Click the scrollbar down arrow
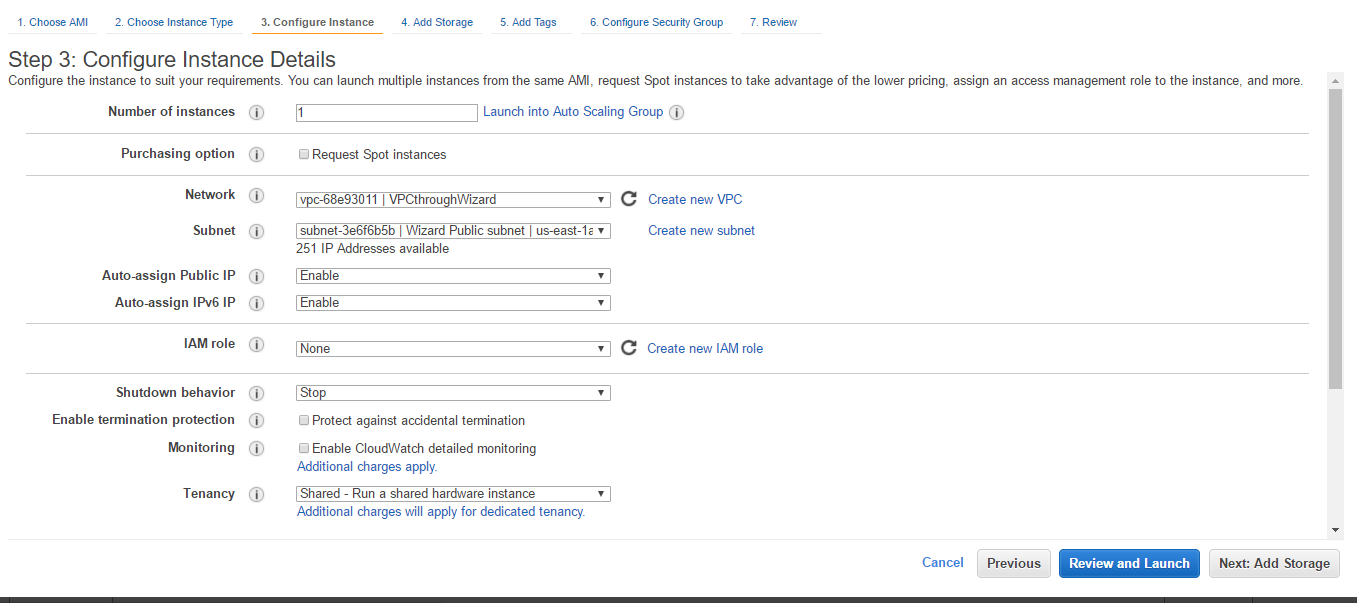The height and width of the screenshot is (603, 1357). pos(1335,530)
